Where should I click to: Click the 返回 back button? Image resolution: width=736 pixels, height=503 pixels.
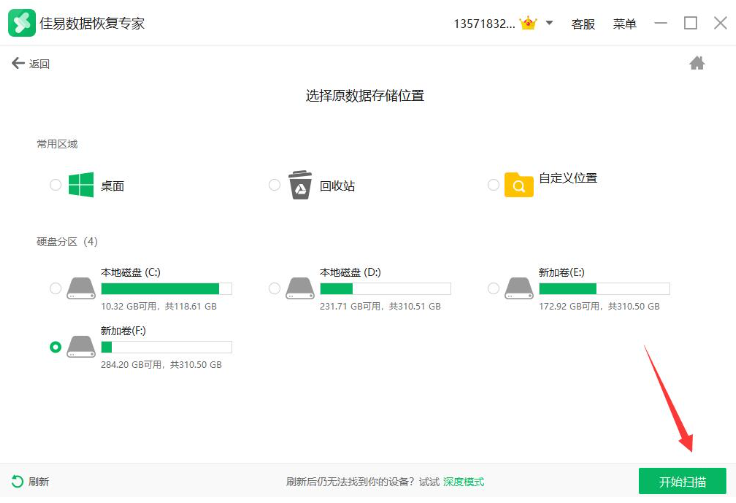coord(31,64)
